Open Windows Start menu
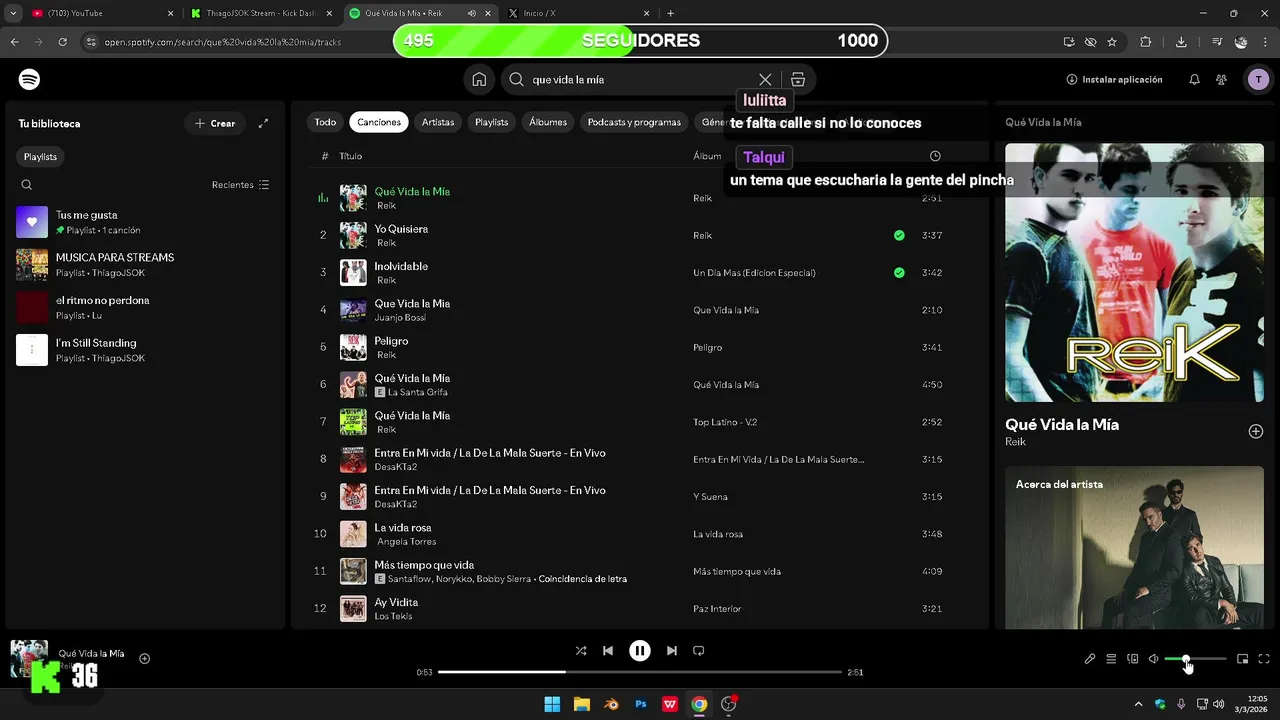Viewport: 1280px width, 720px height. tap(552, 704)
